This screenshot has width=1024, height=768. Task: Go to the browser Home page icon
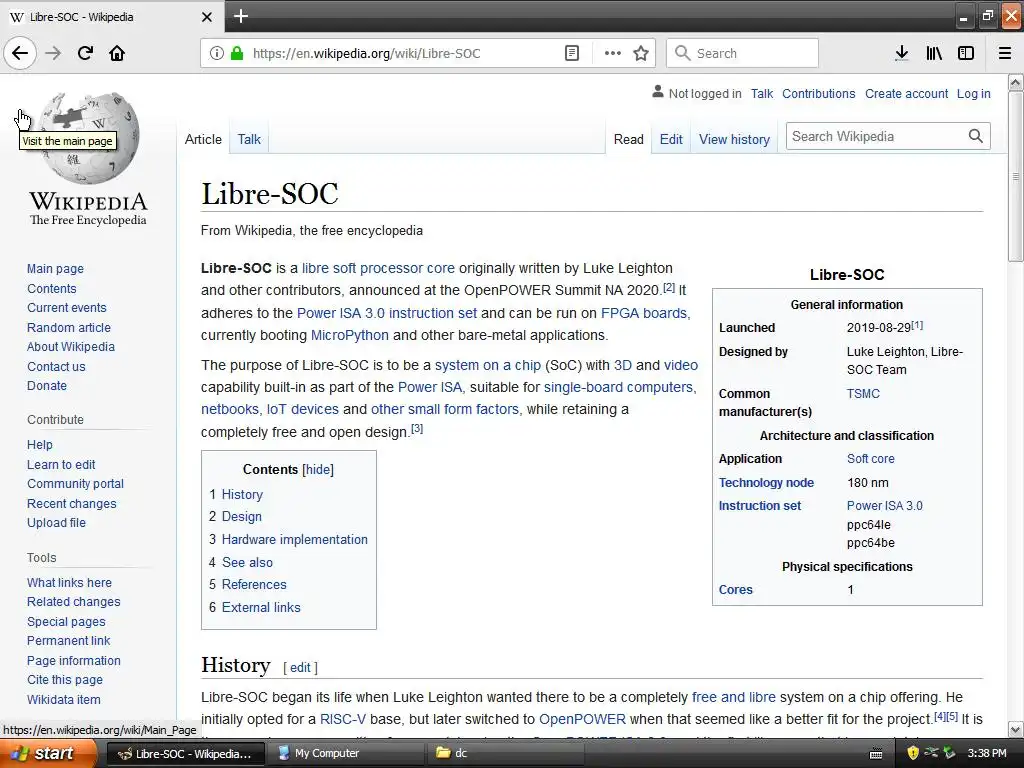pyautogui.click(x=117, y=53)
